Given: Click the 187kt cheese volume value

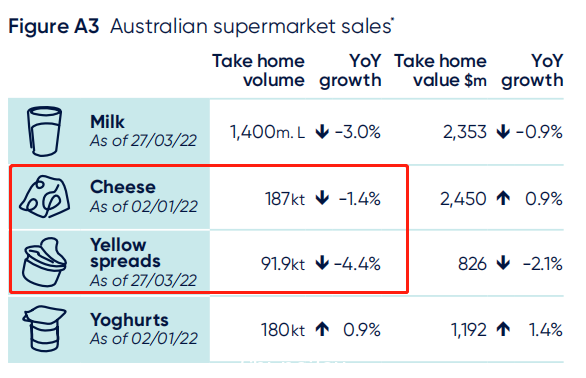Looking at the screenshot, I should 285,199.
